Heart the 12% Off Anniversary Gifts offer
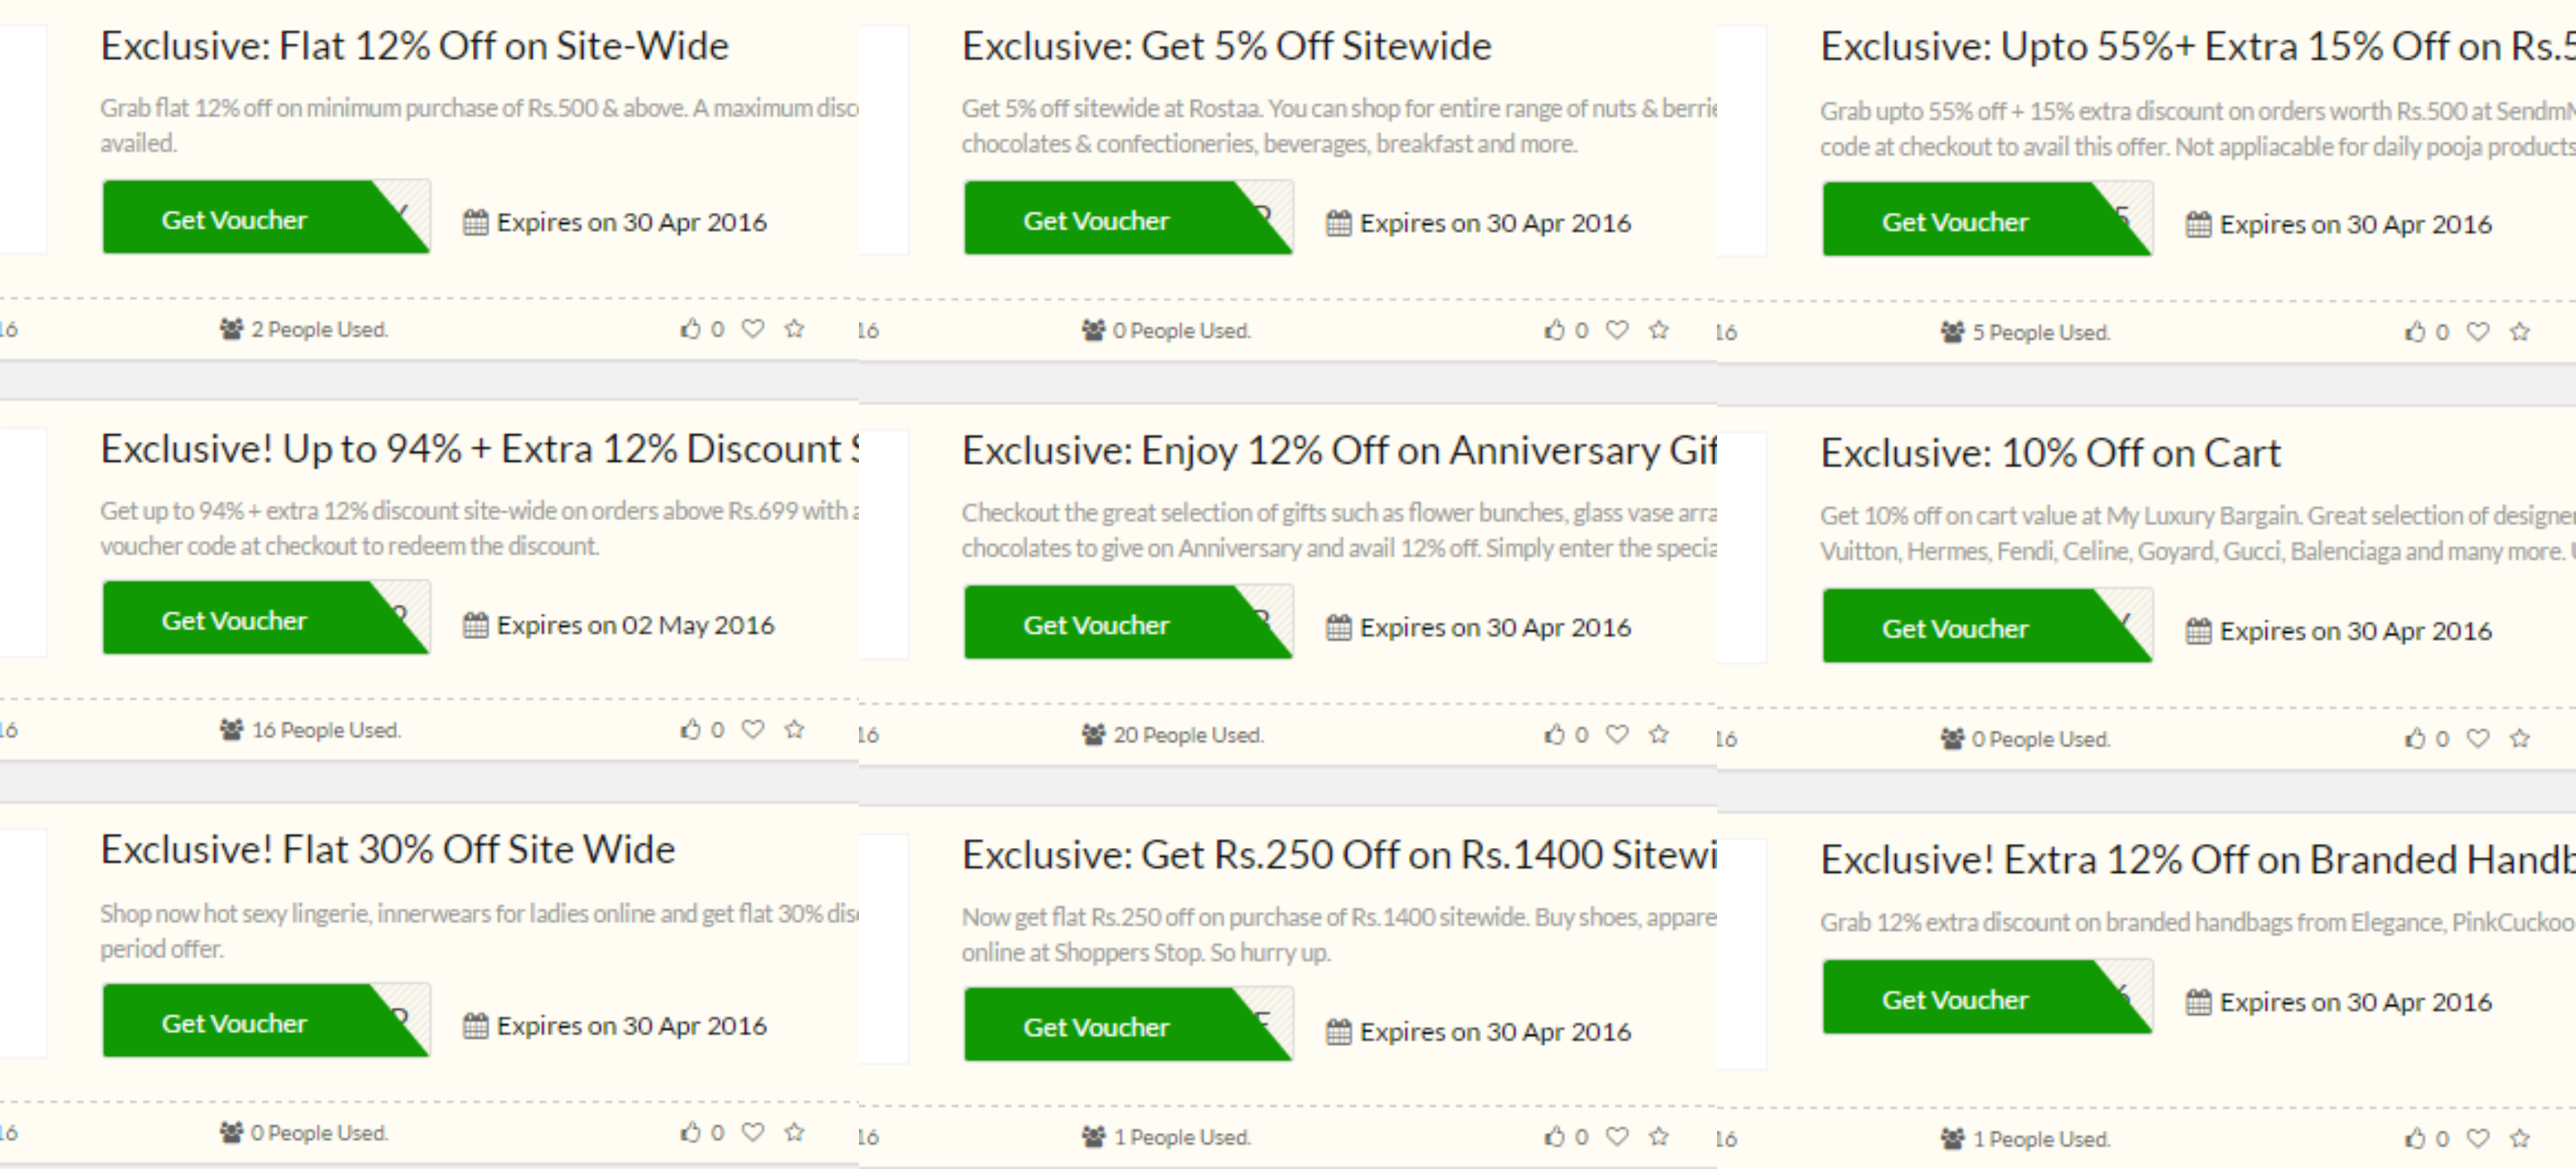Image resolution: width=2576 pixels, height=1169 pixels. [x=1617, y=734]
